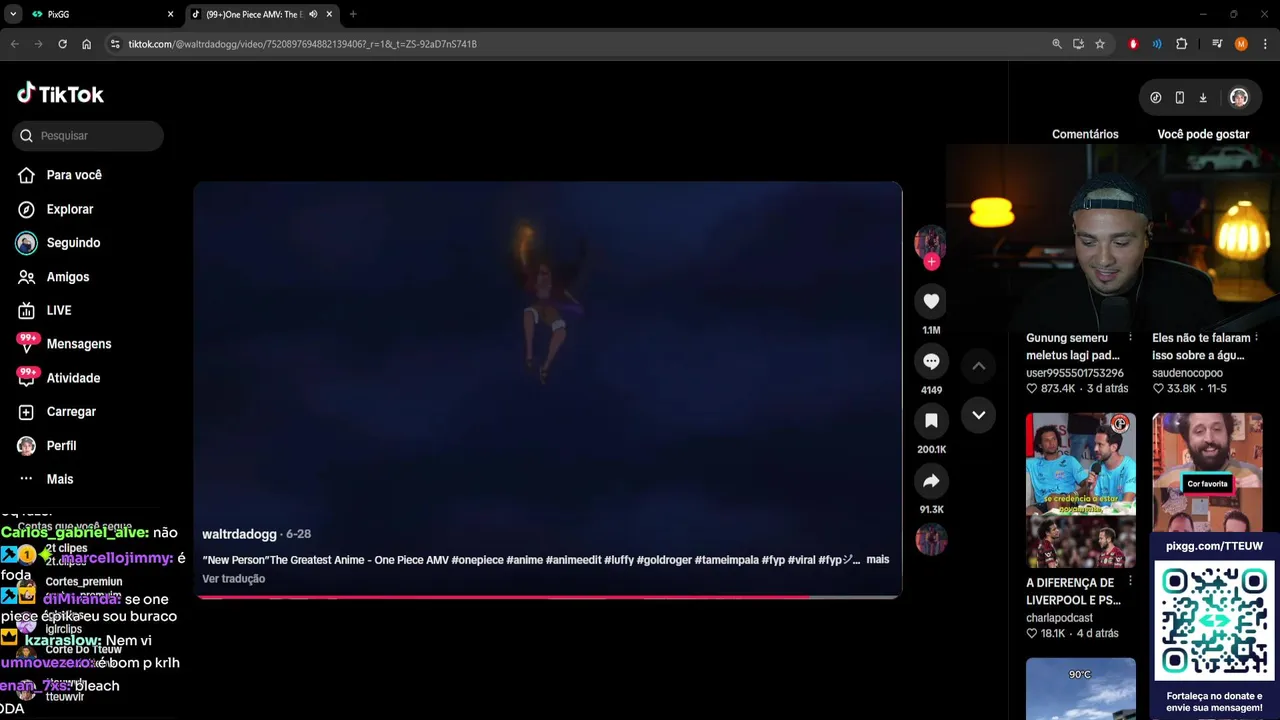This screenshot has height=720, width=1280.
Task: Click the waltrdadogg username
Action: tap(239, 534)
